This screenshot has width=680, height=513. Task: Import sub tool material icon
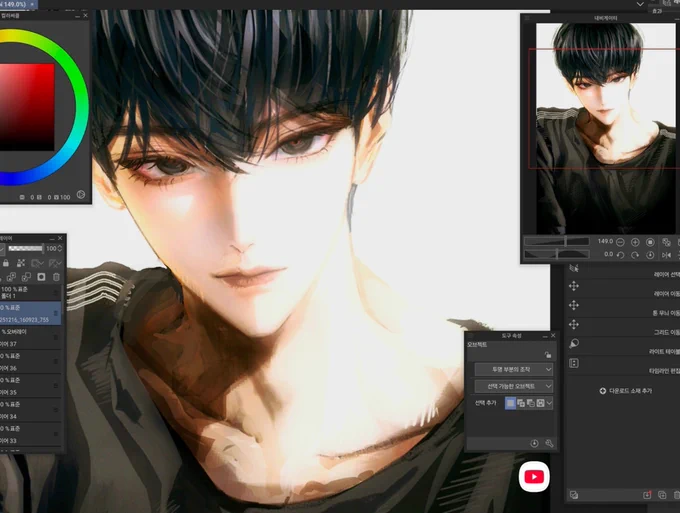[x=647, y=495]
